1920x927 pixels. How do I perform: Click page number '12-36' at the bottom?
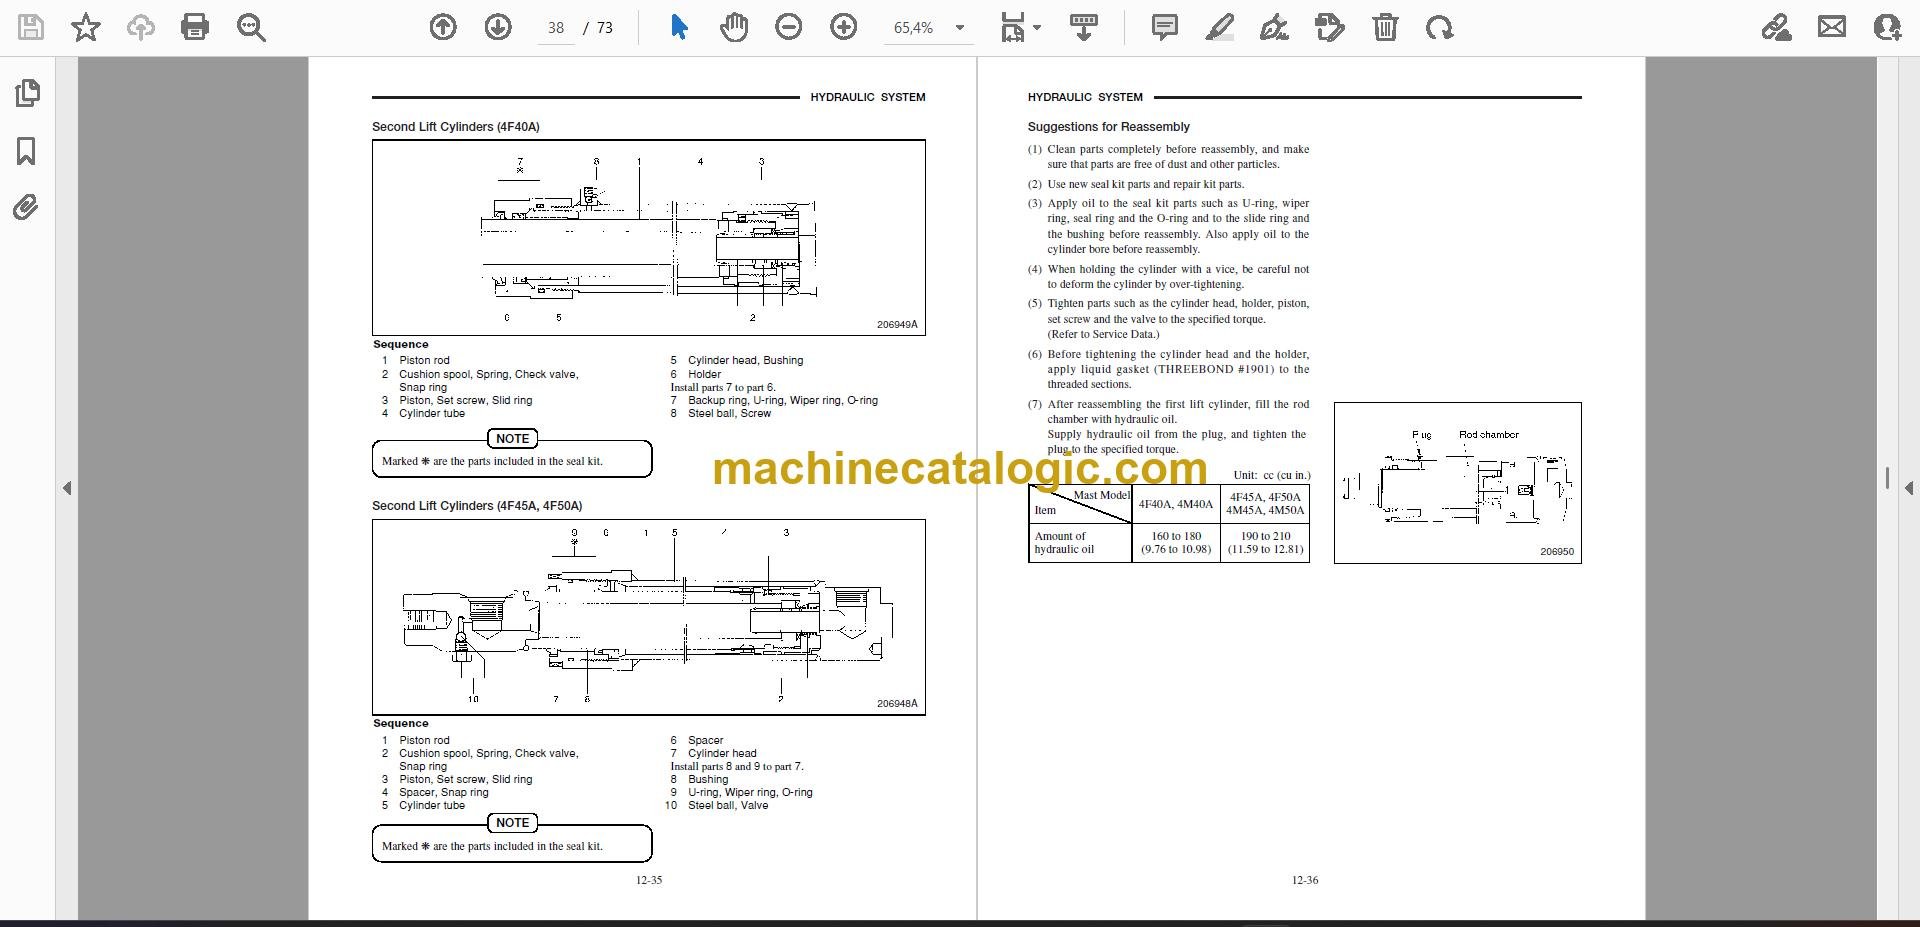point(1305,880)
